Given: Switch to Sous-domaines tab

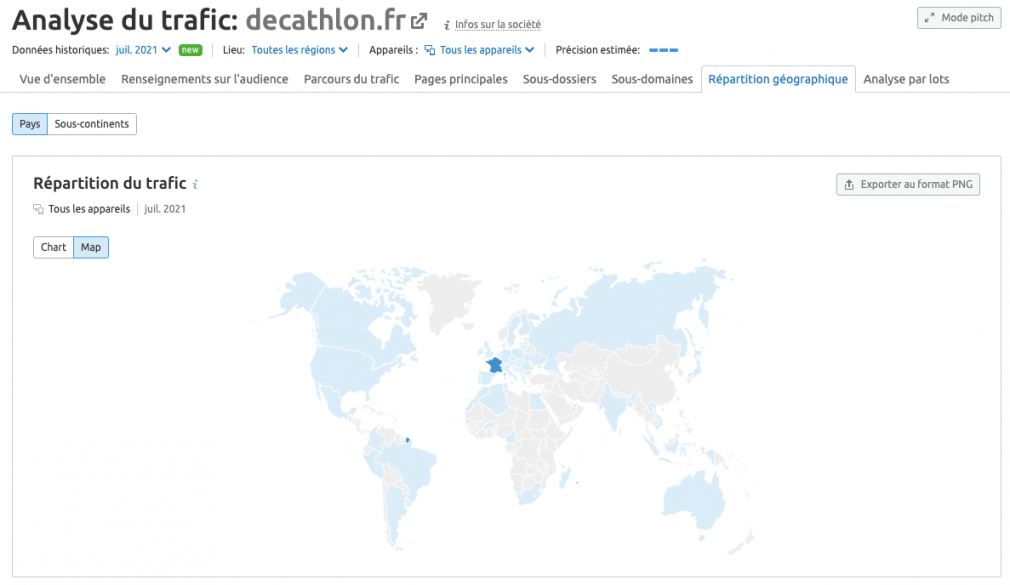Looking at the screenshot, I should click(x=652, y=79).
